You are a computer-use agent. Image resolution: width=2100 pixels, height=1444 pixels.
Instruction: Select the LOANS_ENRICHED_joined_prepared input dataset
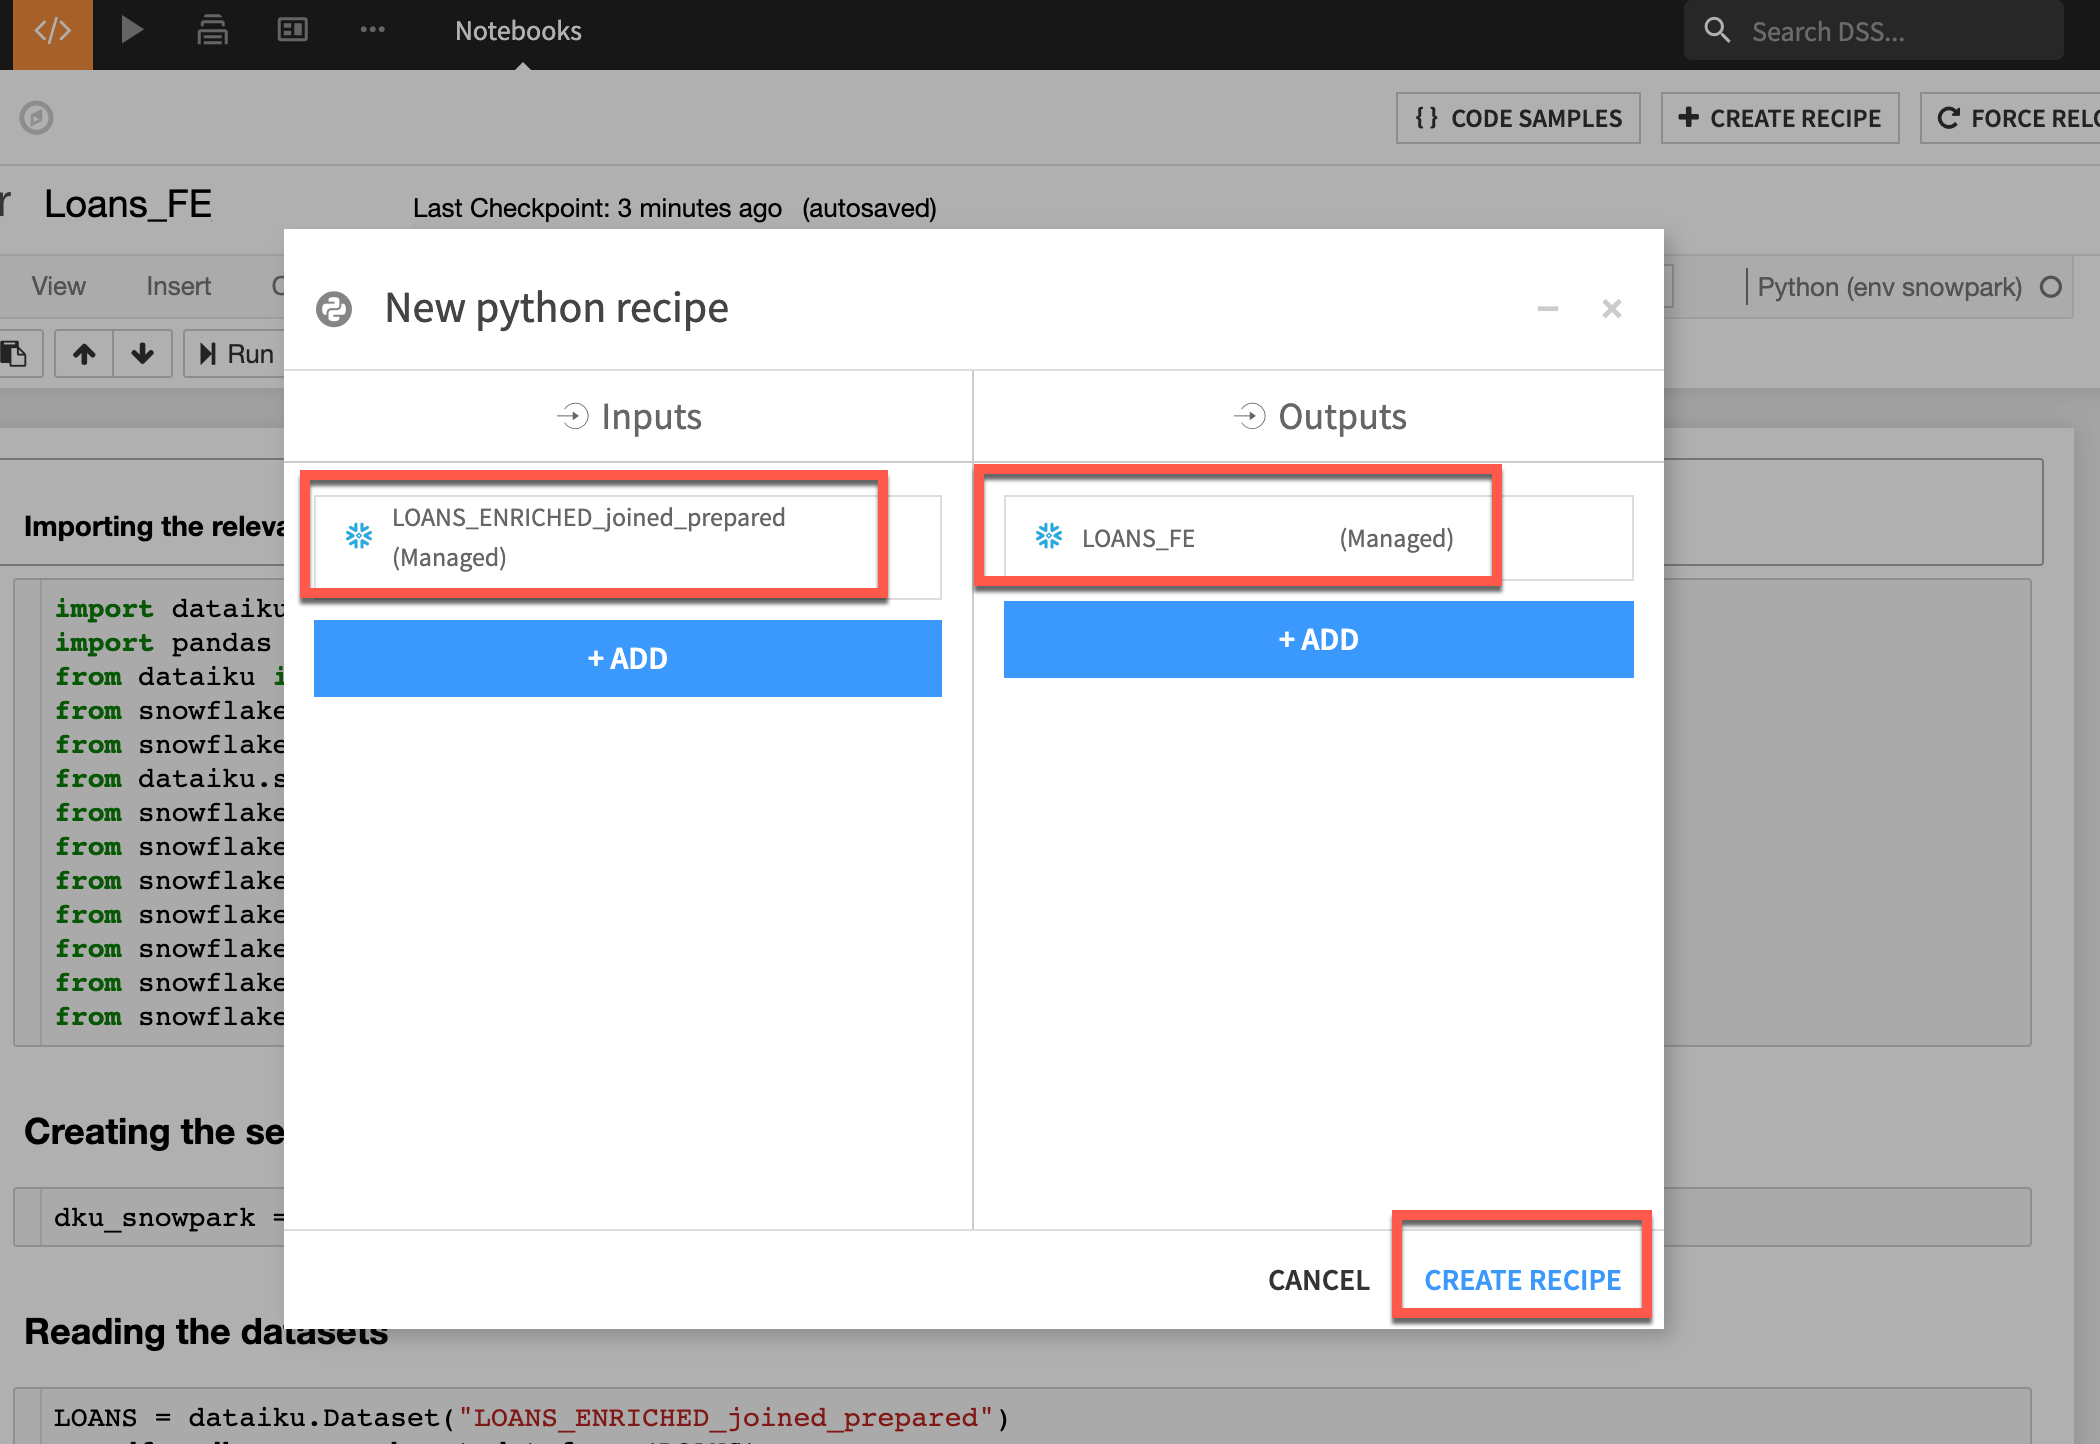tap(590, 537)
